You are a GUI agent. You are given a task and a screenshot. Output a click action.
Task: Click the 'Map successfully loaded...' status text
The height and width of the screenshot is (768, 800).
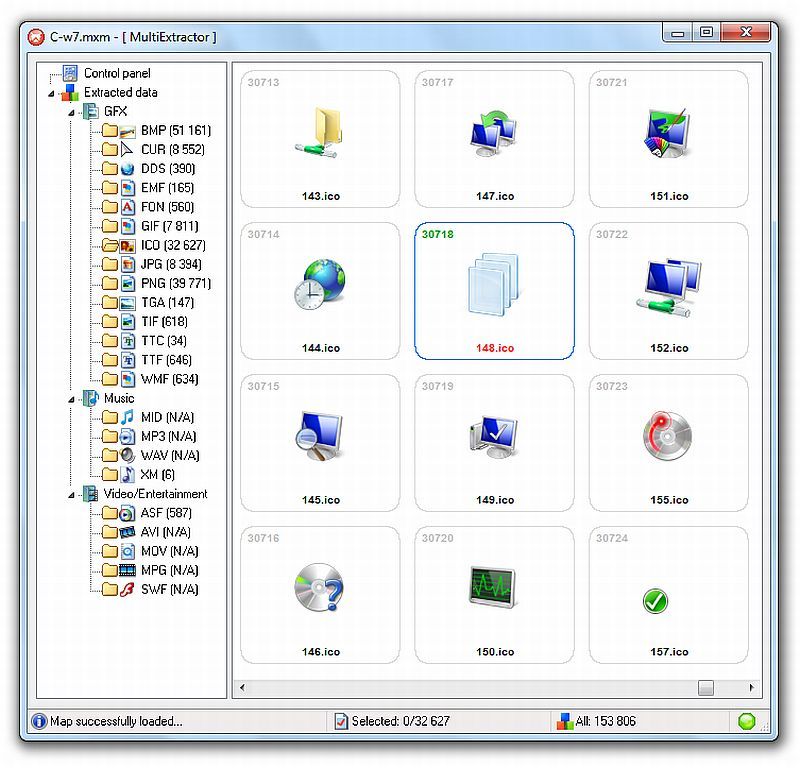coord(116,721)
